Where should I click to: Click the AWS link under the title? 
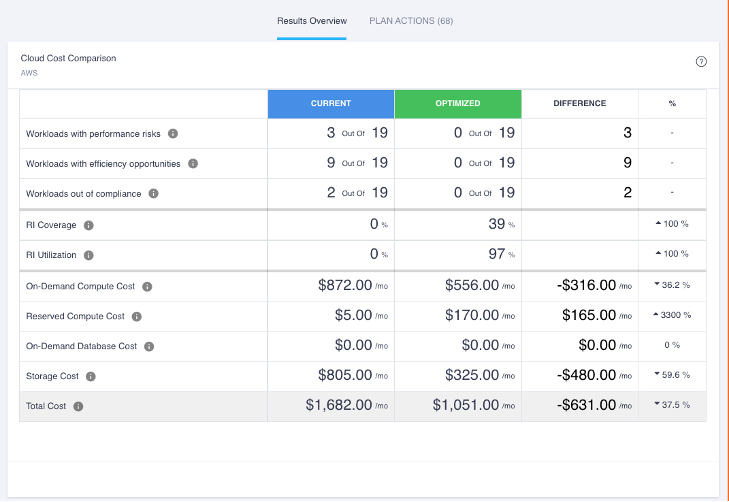[29, 72]
